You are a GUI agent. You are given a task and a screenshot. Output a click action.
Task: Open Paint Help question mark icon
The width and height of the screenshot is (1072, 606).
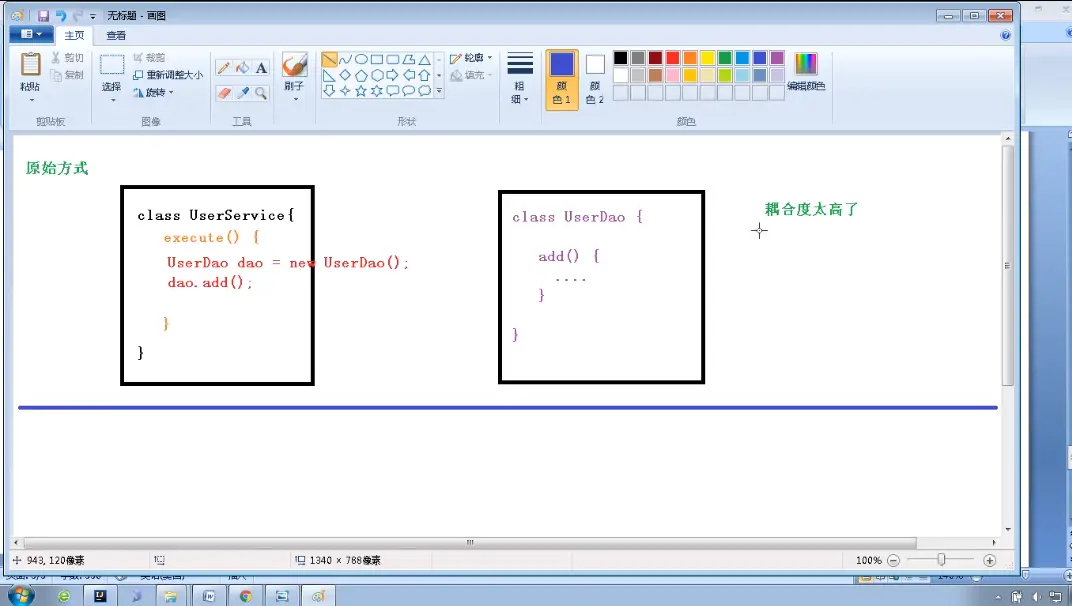[x=1005, y=35]
